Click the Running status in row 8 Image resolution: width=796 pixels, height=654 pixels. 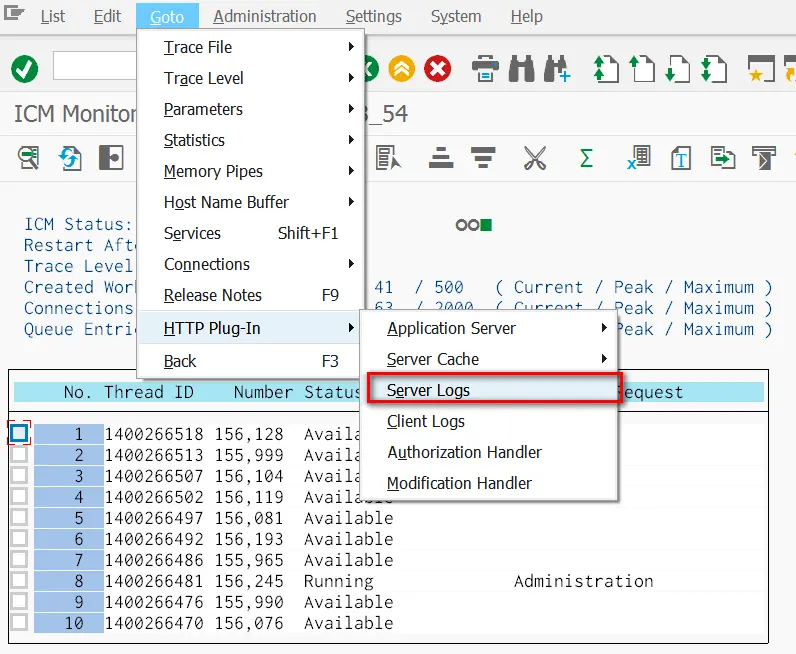pos(338,580)
